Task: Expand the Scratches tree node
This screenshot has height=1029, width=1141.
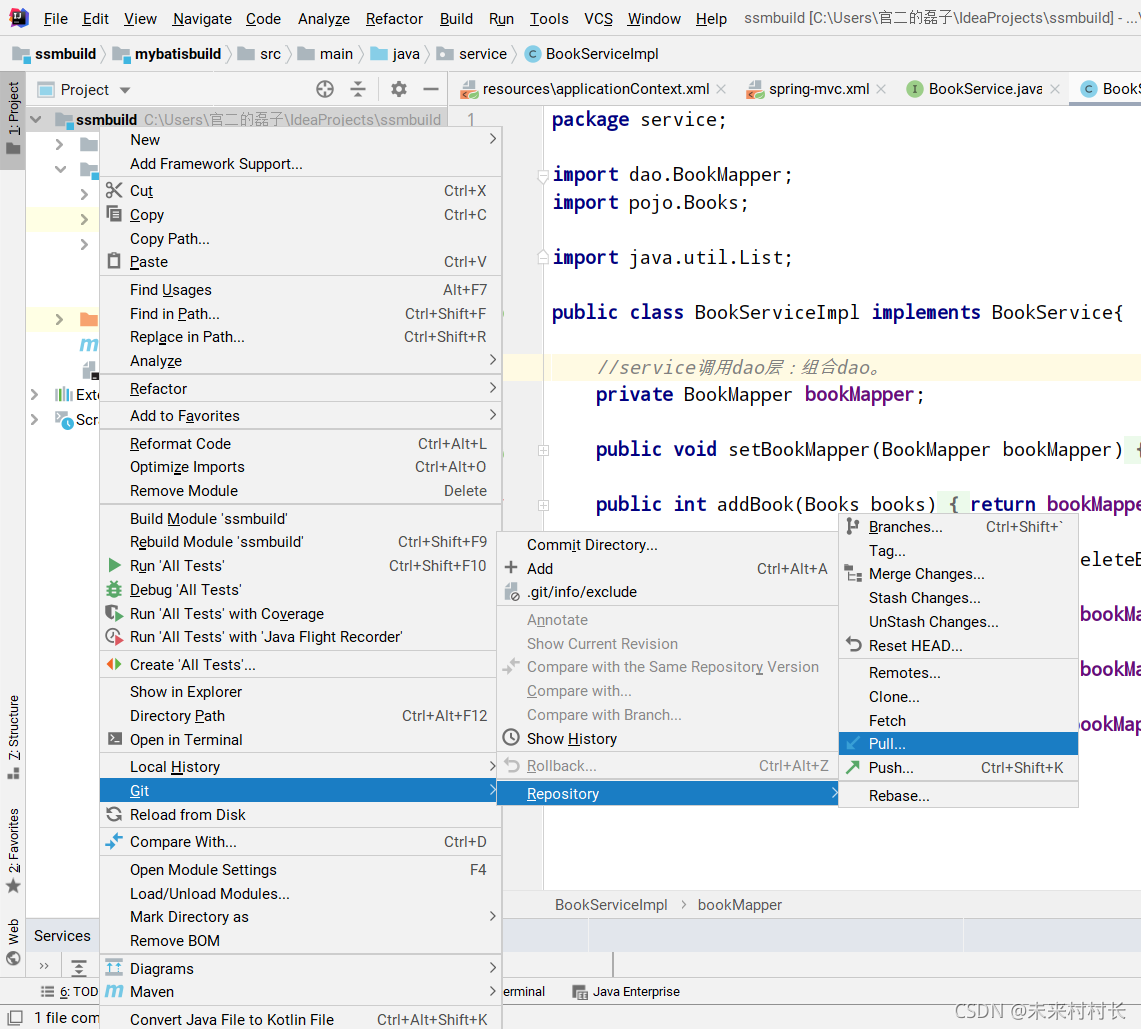Action: point(34,419)
